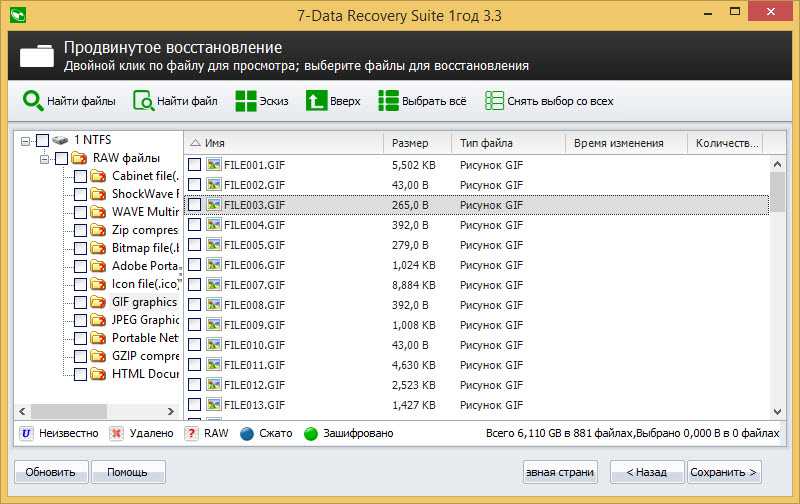Go up with the Вверх icon
Viewport: 800px width, 504px height.
click(316, 100)
